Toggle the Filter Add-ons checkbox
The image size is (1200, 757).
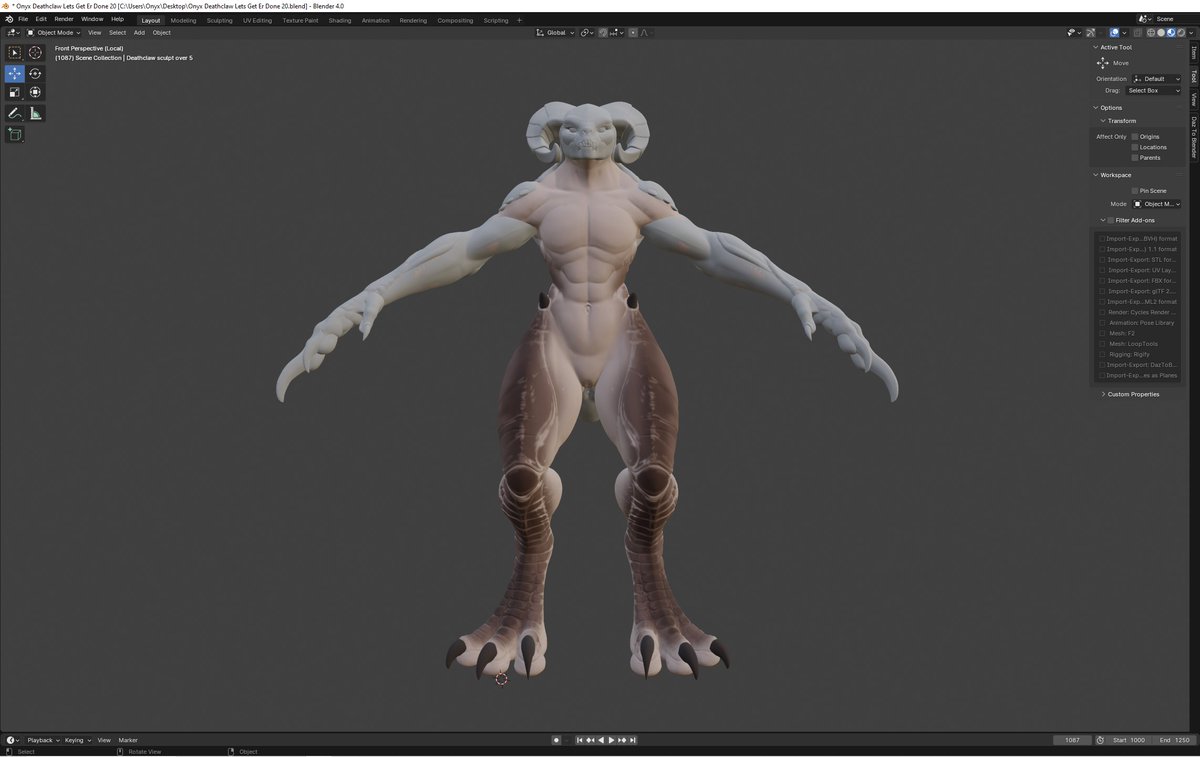coord(1110,220)
